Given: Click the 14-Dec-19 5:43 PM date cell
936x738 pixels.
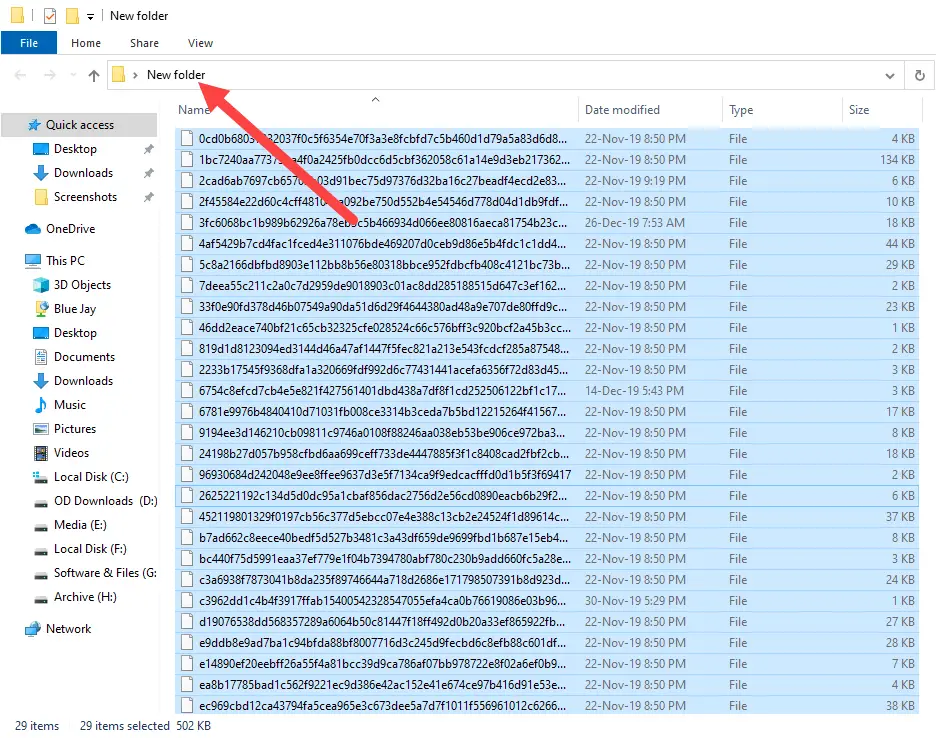Looking at the screenshot, I should [x=634, y=390].
